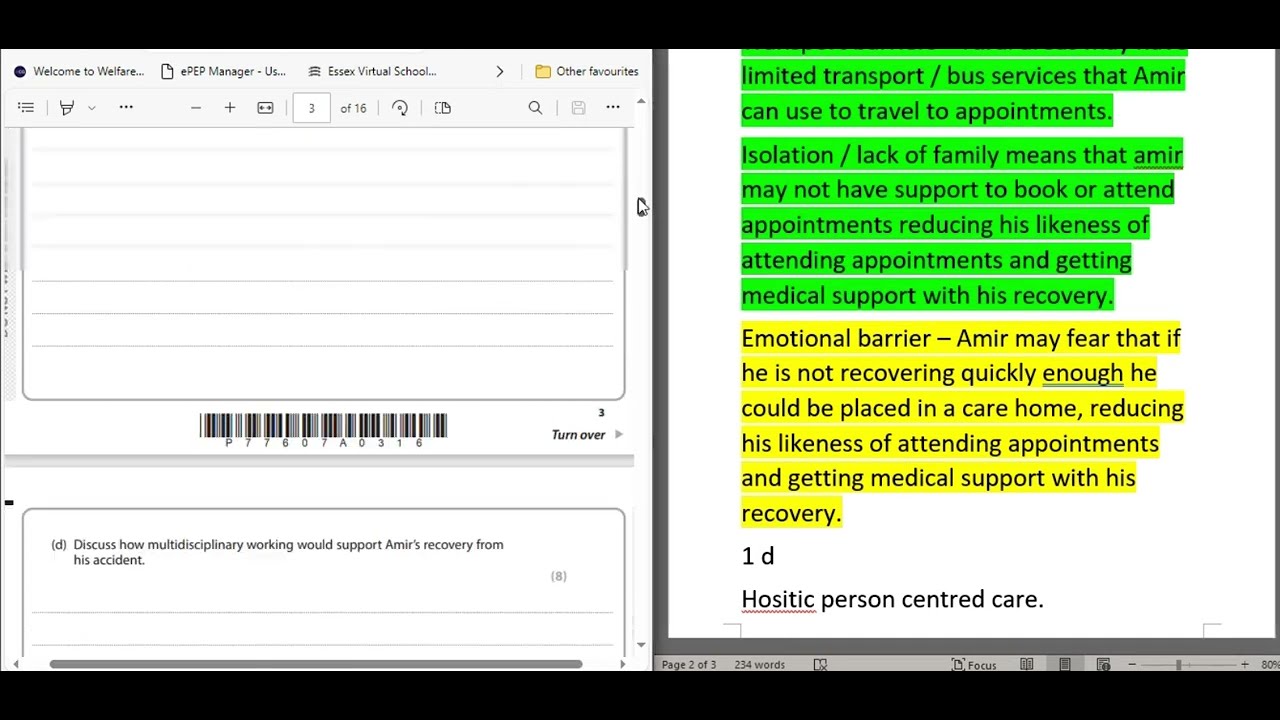1280x720 pixels.
Task: Rotate the PDF page
Action: (x=400, y=108)
